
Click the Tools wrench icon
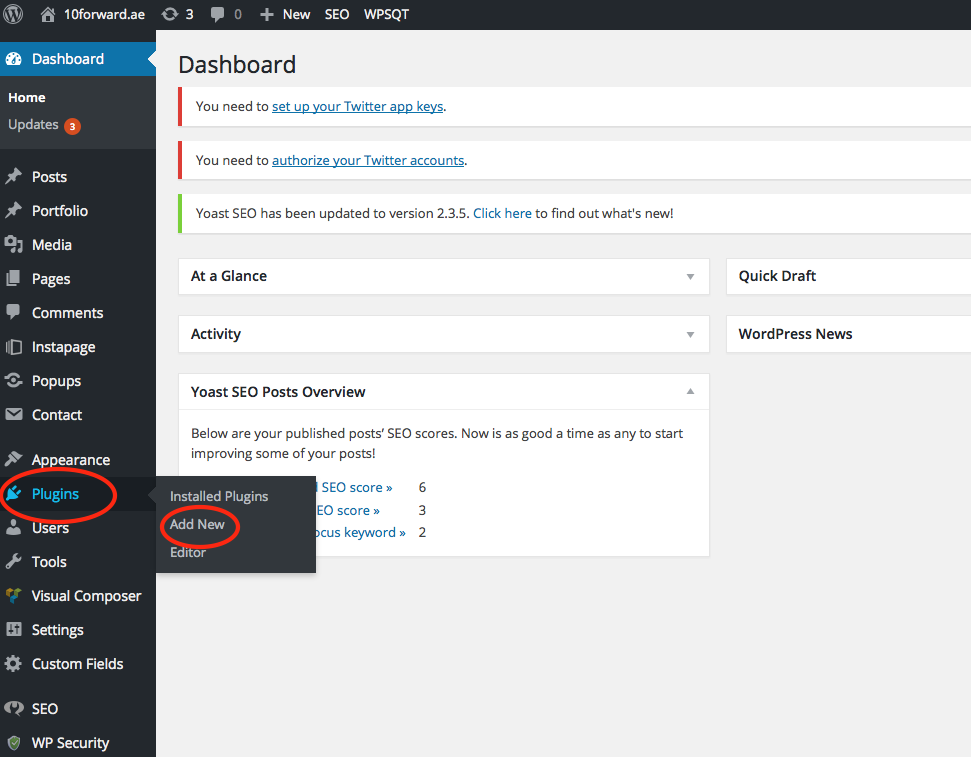coord(14,561)
